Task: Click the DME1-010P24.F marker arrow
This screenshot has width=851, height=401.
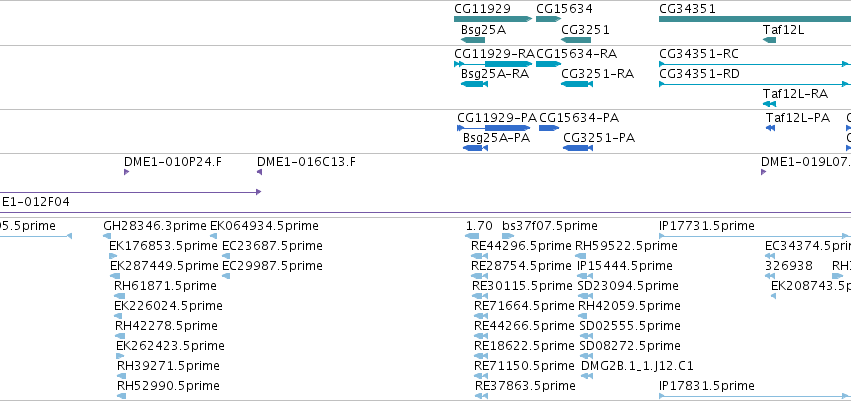Action: (126, 172)
